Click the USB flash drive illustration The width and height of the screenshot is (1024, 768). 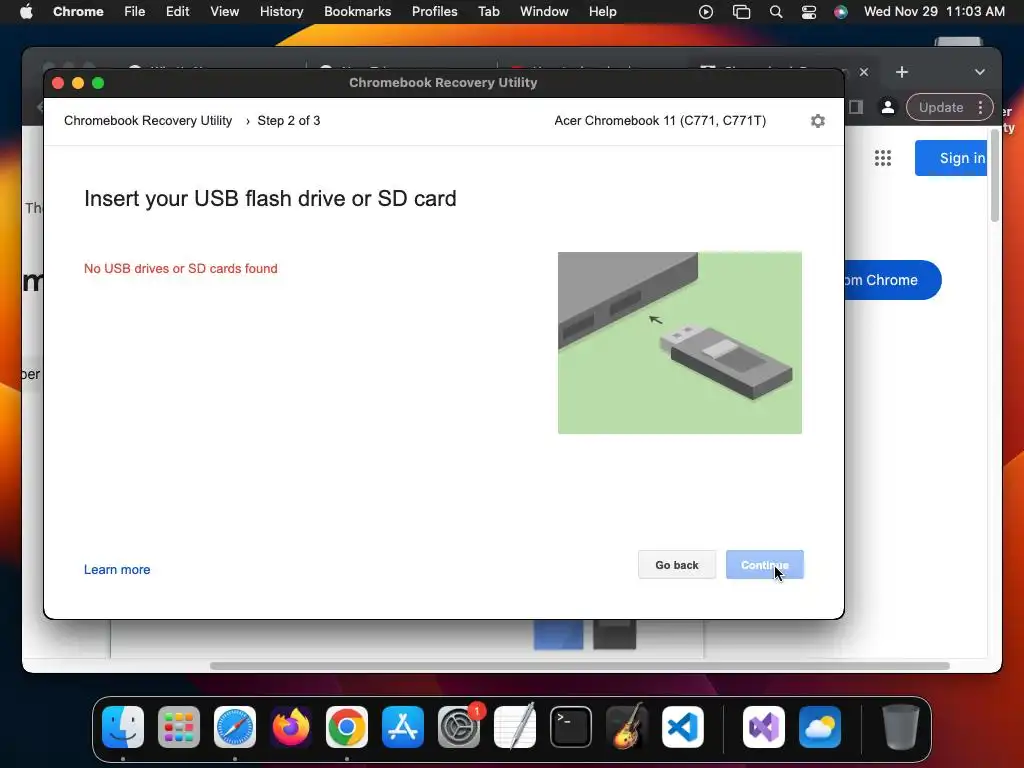pos(680,343)
